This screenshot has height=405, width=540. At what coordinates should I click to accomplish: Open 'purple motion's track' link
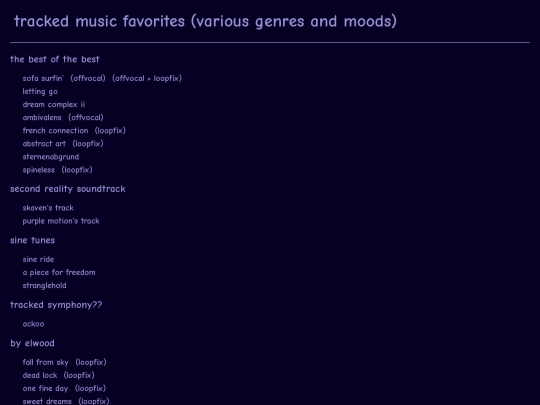point(61,221)
